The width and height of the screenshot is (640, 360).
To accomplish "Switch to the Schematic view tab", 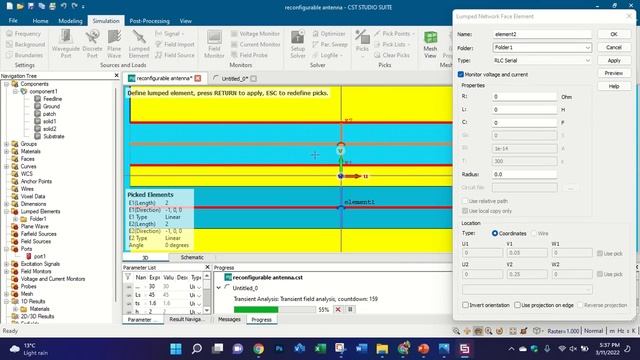I will [x=192, y=257].
